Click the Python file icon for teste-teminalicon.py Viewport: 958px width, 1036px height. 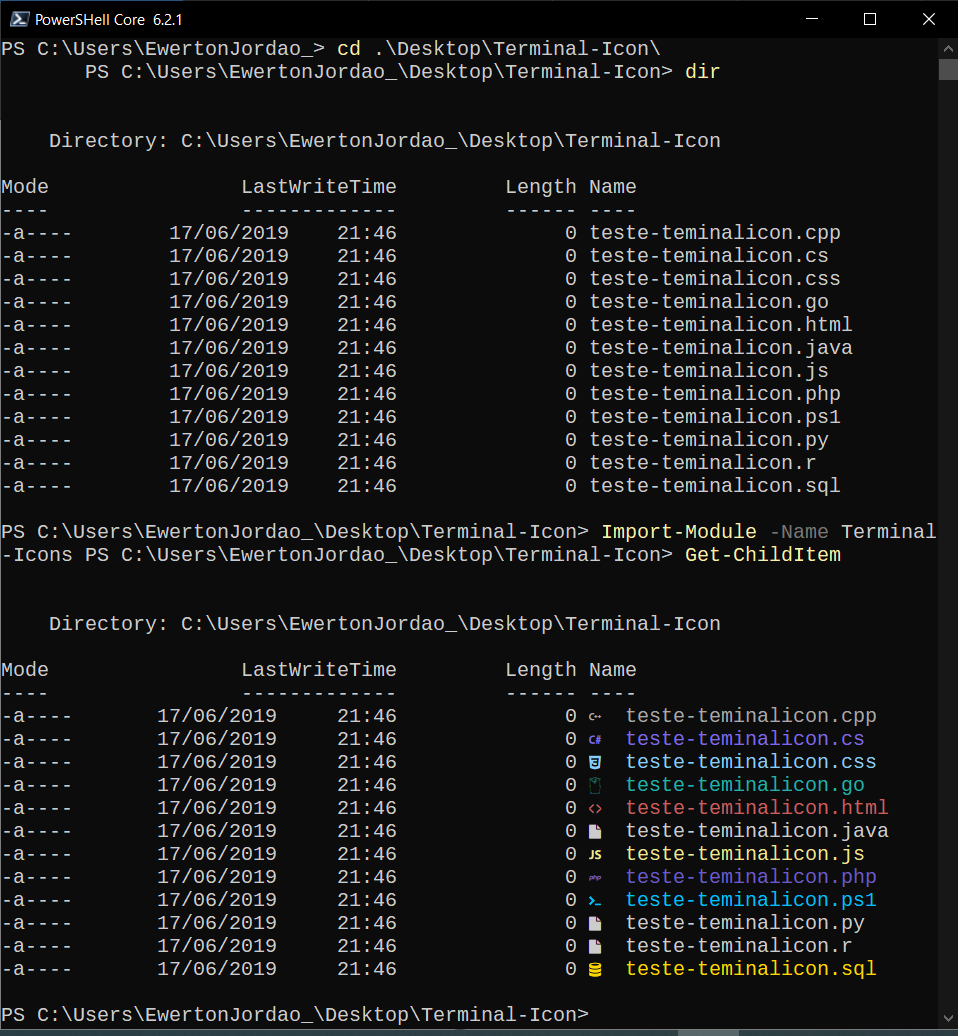tap(595, 922)
